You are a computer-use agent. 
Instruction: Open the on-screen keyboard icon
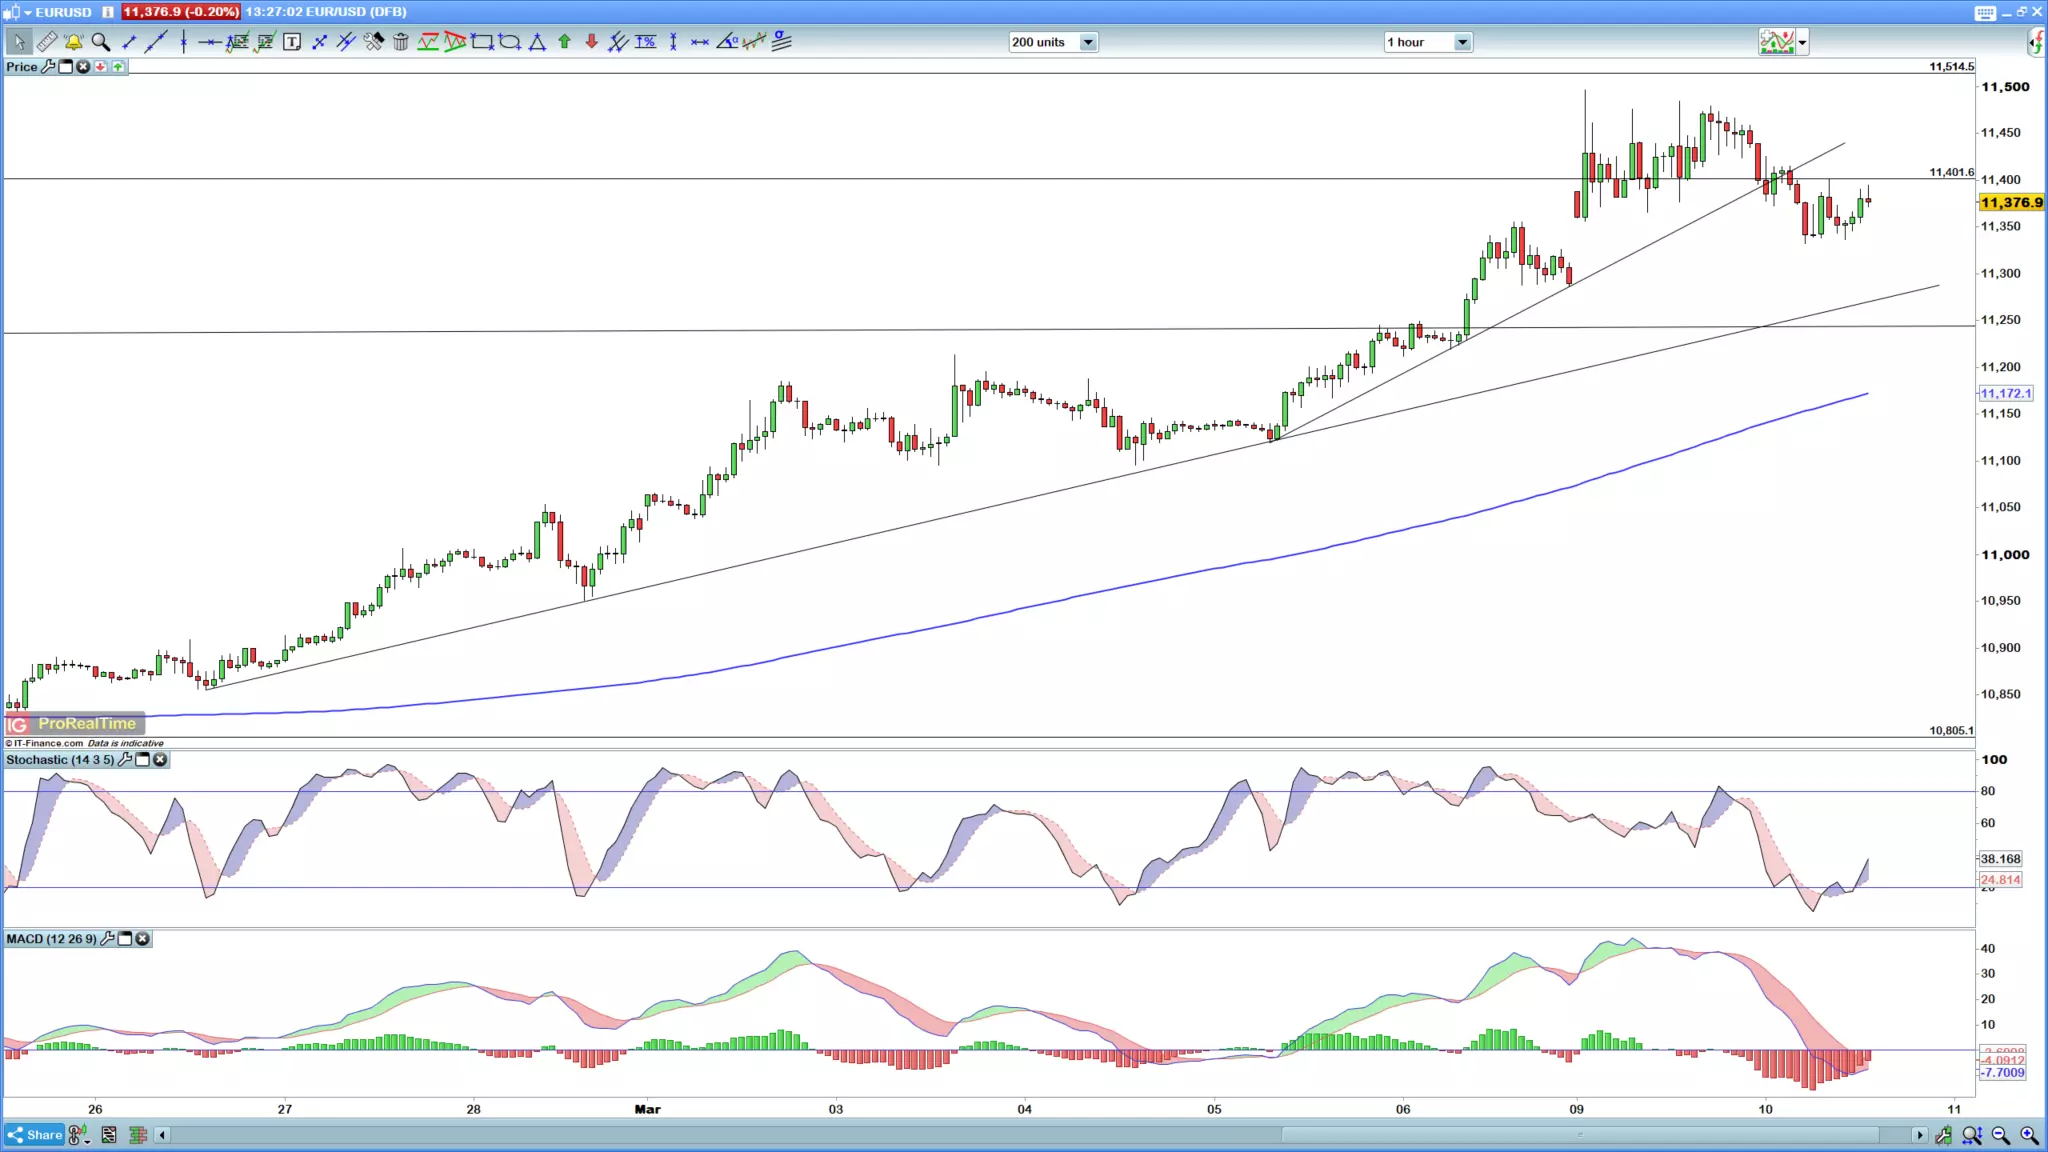[x=1985, y=12]
